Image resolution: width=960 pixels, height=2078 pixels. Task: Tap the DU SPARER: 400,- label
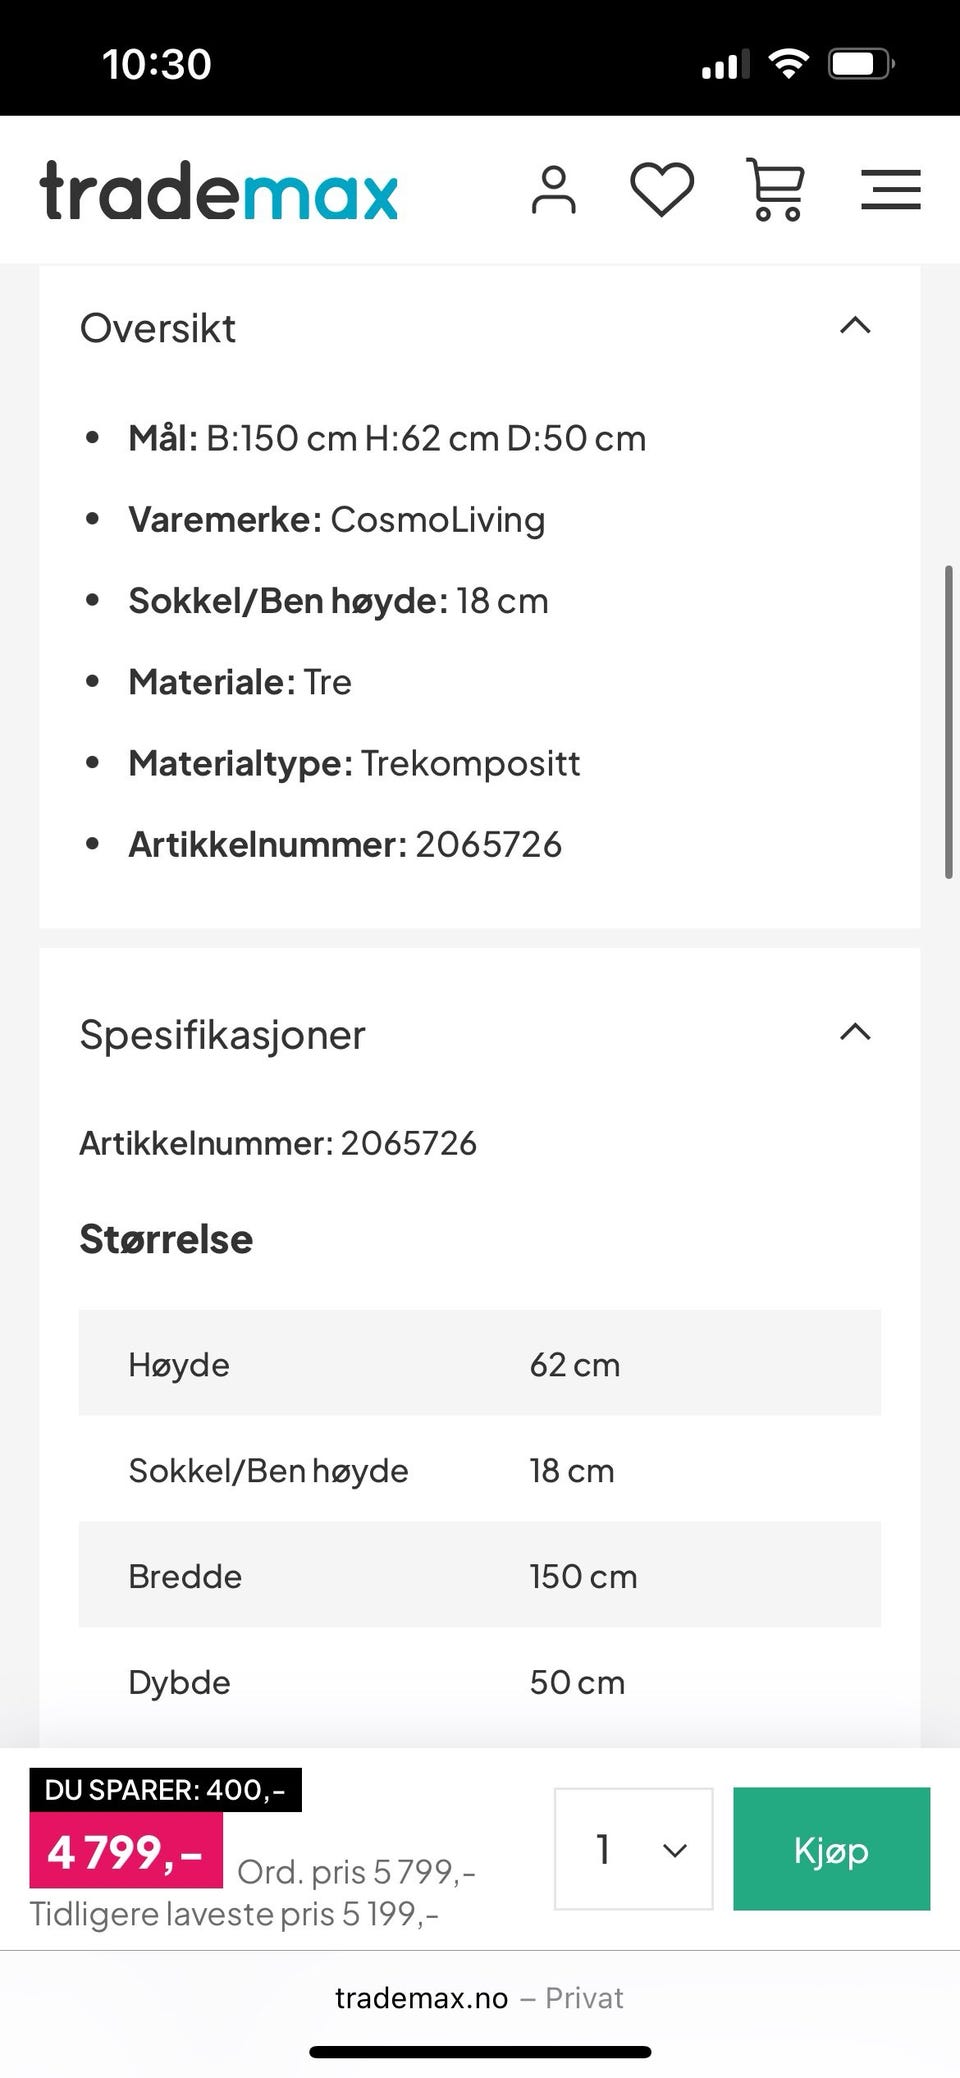point(165,1790)
